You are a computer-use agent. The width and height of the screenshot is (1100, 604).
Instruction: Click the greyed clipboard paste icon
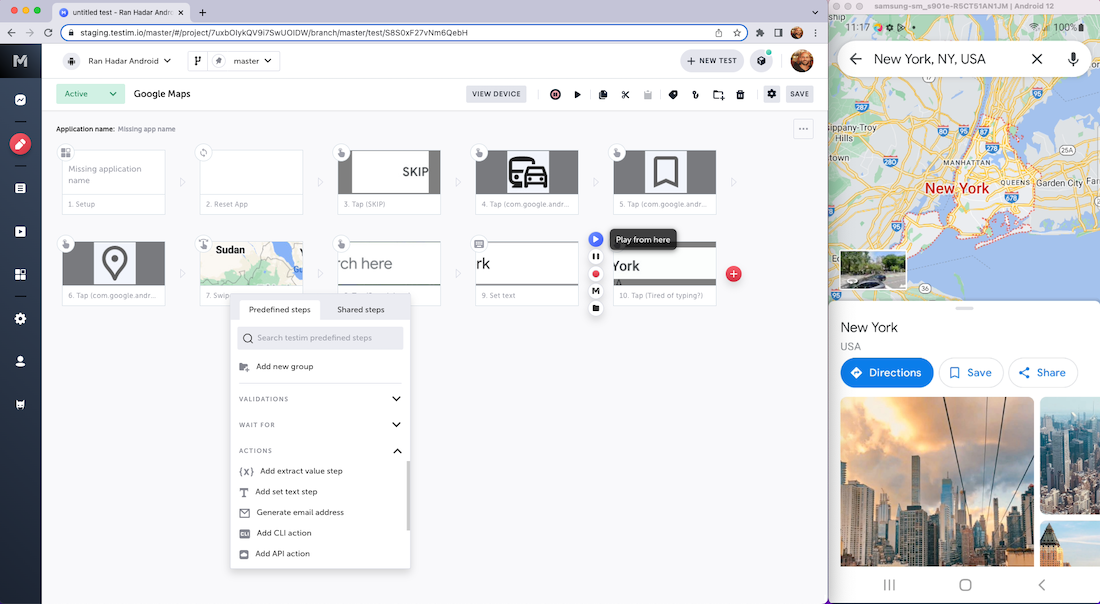(648, 94)
